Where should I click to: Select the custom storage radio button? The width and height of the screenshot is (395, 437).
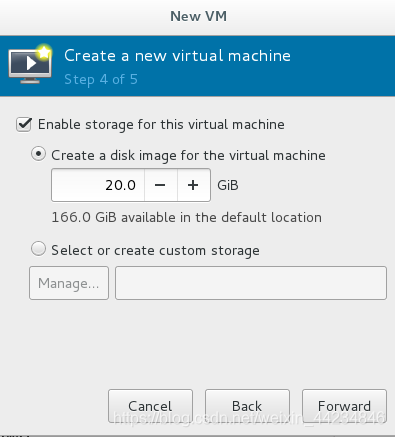38,249
